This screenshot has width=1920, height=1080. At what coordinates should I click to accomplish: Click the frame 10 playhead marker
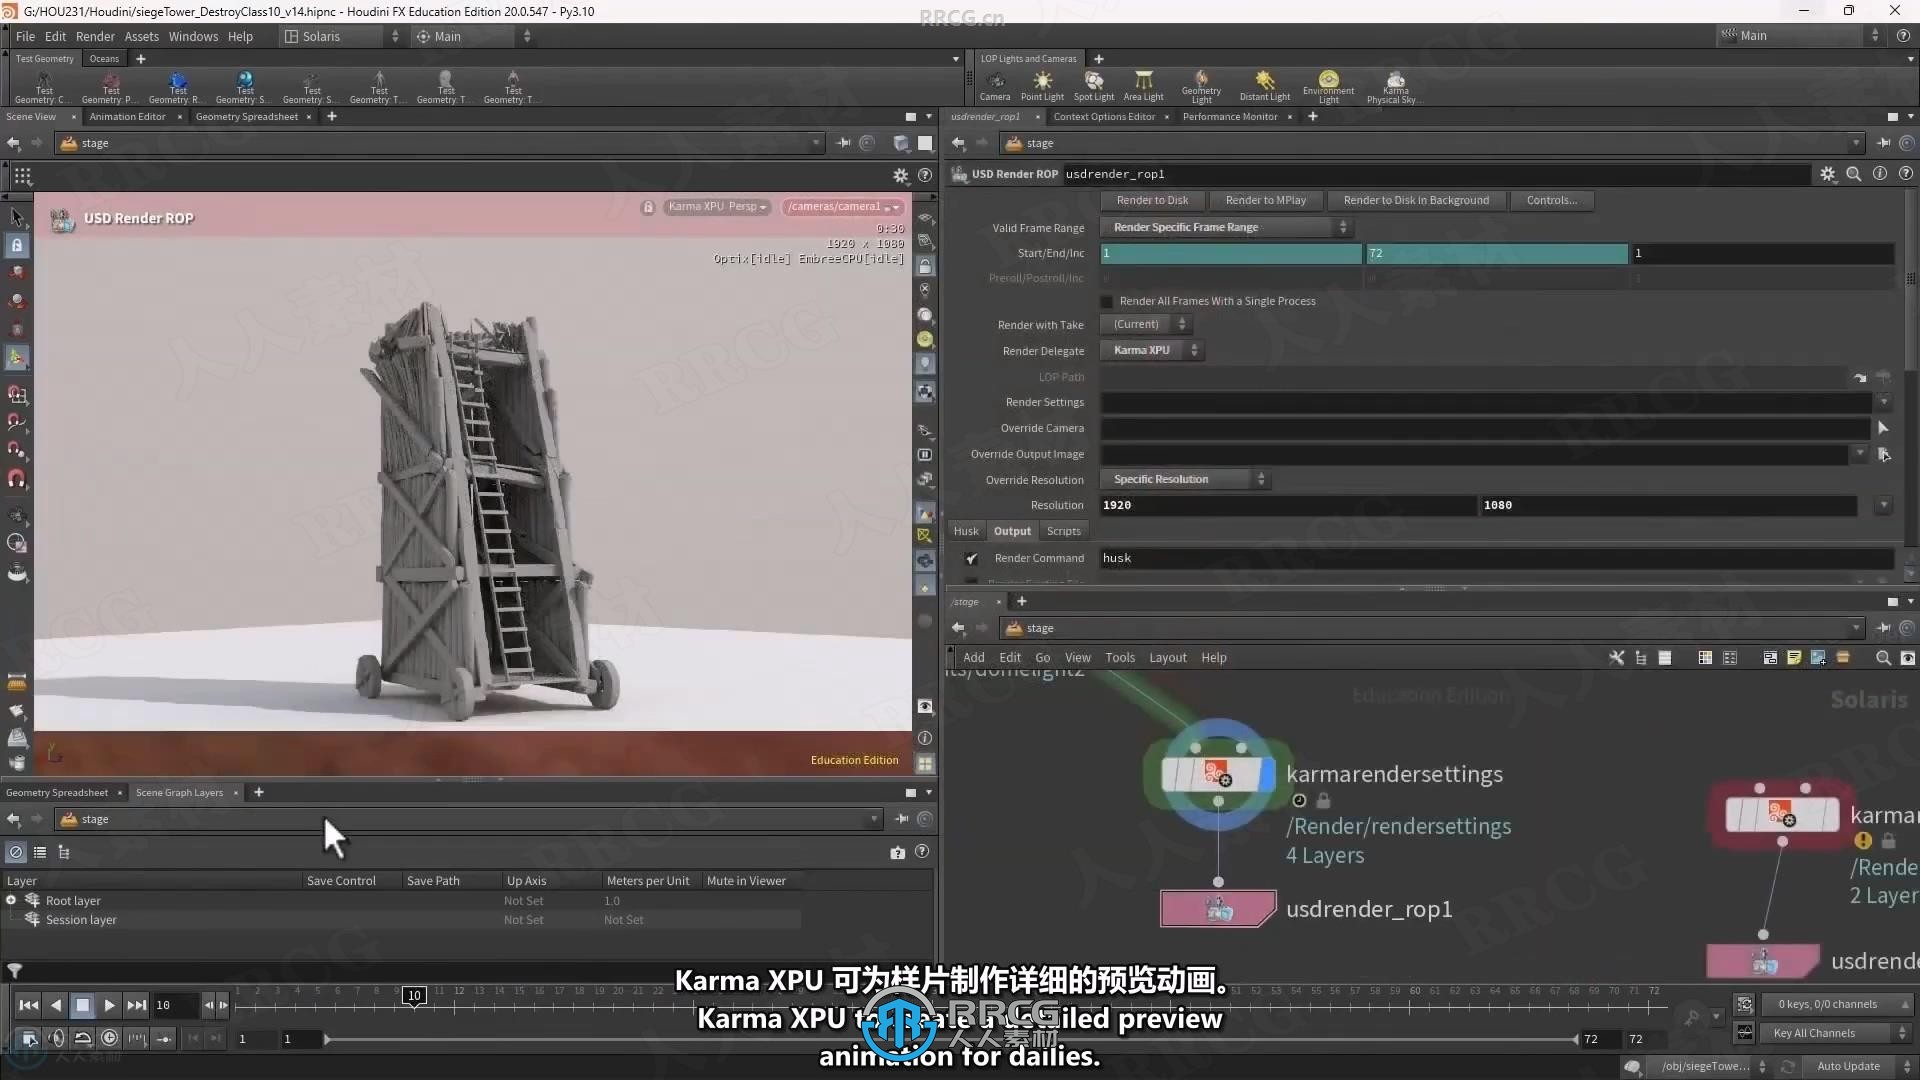(x=414, y=995)
